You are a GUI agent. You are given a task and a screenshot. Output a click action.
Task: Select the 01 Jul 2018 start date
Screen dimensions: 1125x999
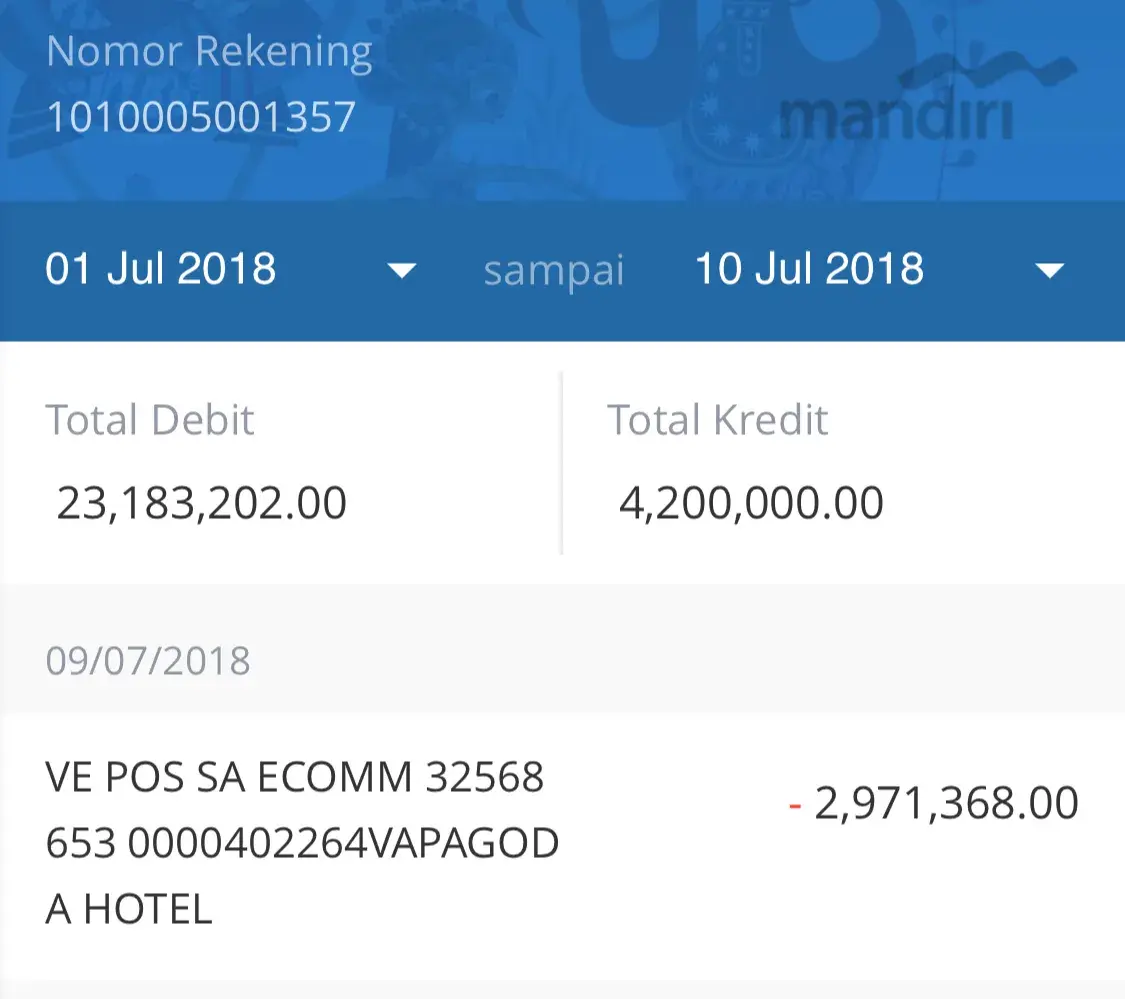pos(161,270)
